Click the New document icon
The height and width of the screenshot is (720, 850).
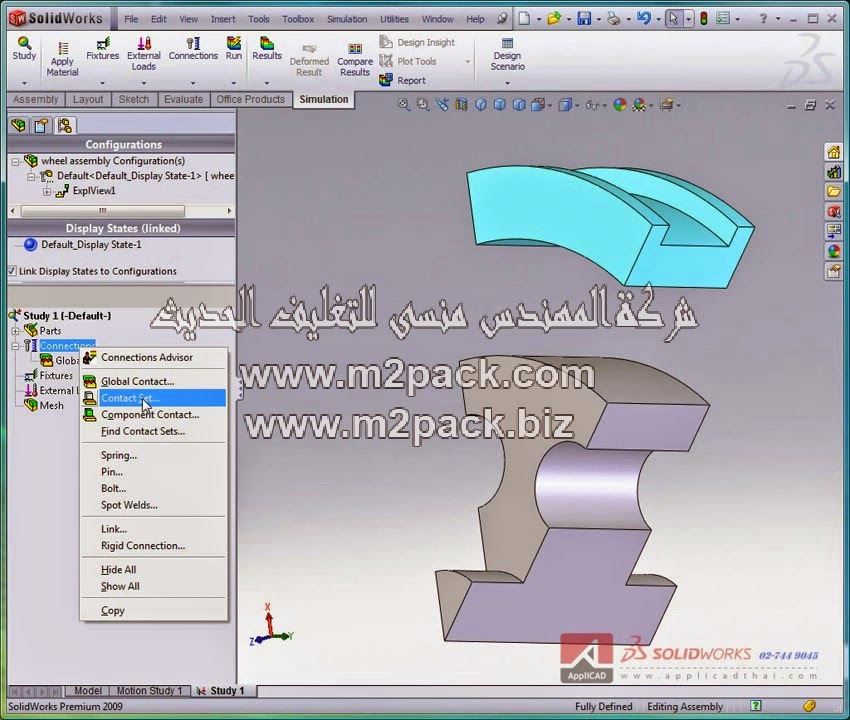click(524, 19)
